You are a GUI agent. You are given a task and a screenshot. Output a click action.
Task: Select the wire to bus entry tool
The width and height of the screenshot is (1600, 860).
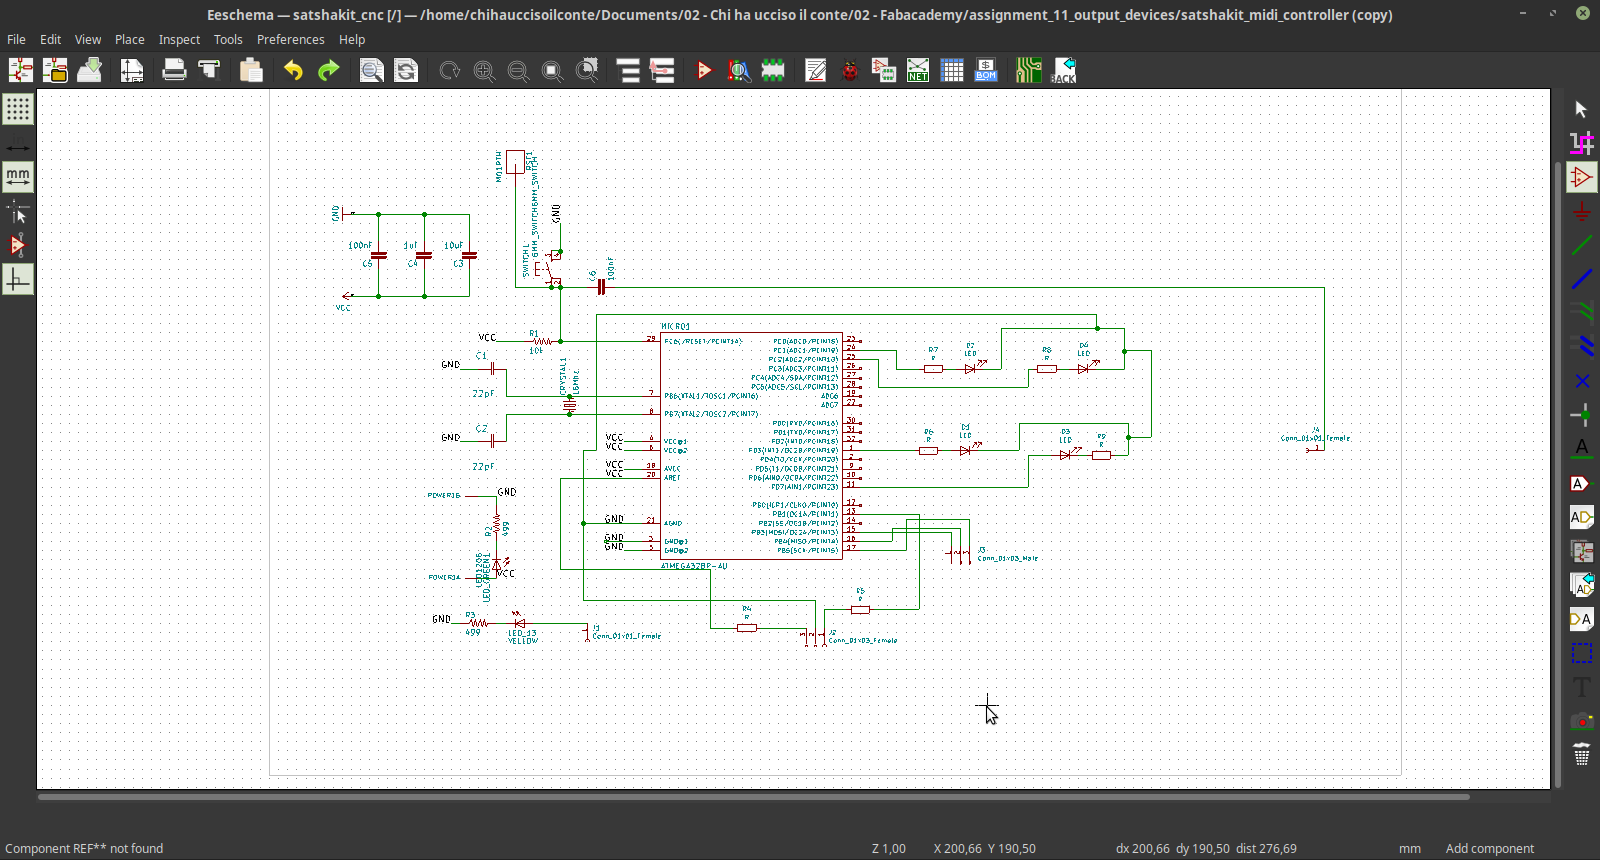[x=1581, y=313]
